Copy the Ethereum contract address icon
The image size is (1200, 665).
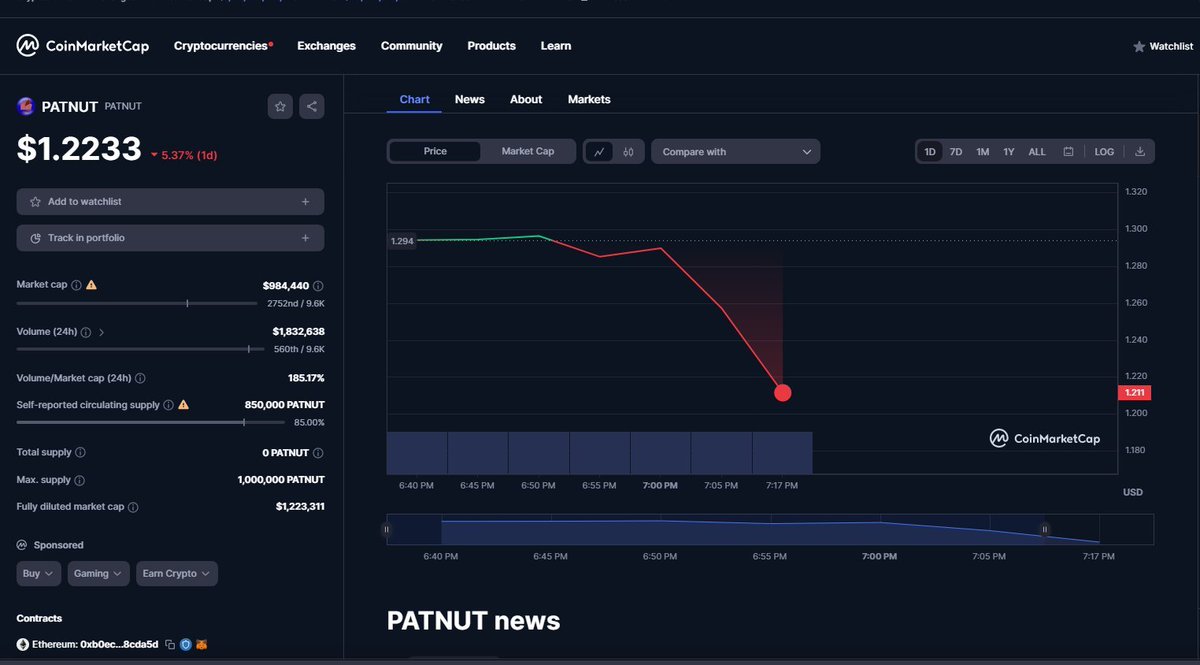tap(169, 644)
